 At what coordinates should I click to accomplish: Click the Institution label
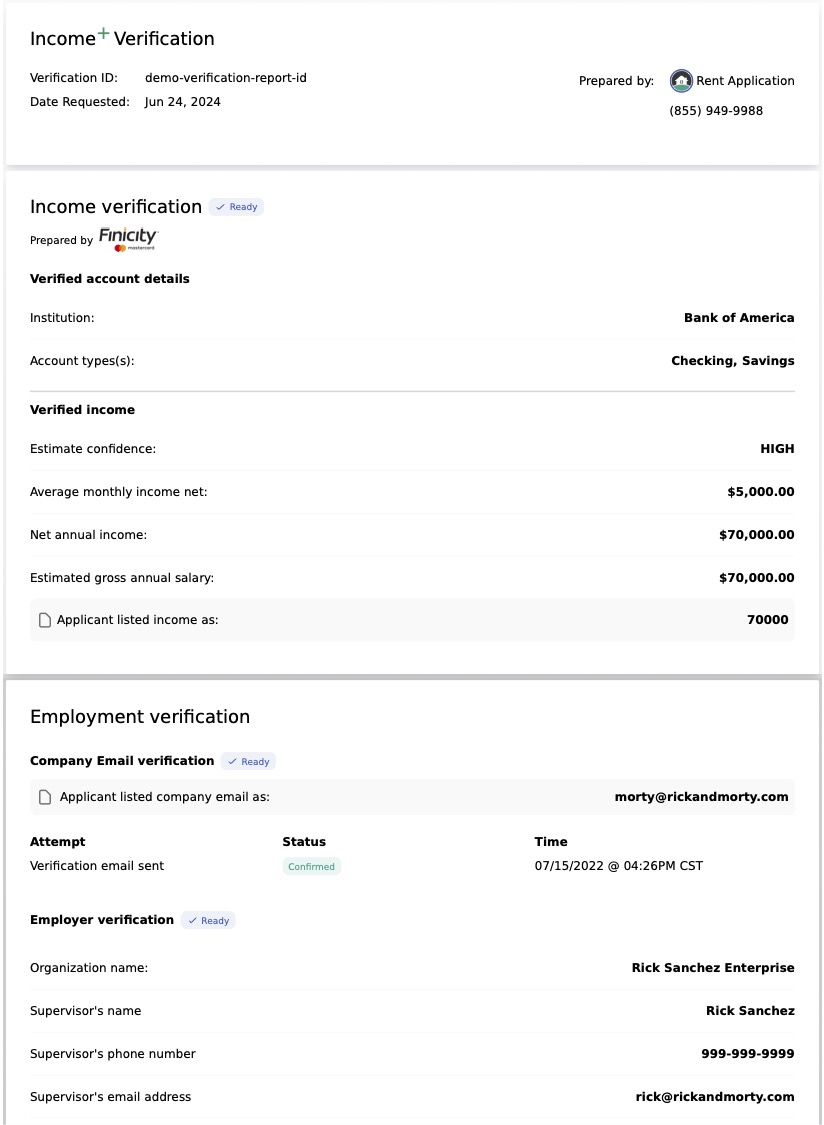(x=62, y=318)
